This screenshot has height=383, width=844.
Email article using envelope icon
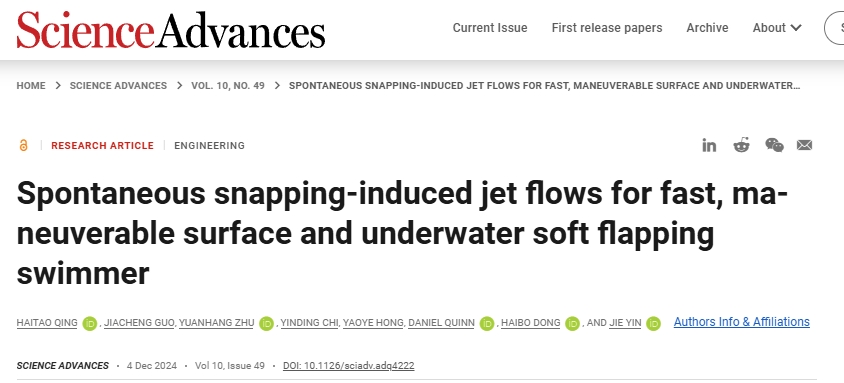click(x=804, y=145)
